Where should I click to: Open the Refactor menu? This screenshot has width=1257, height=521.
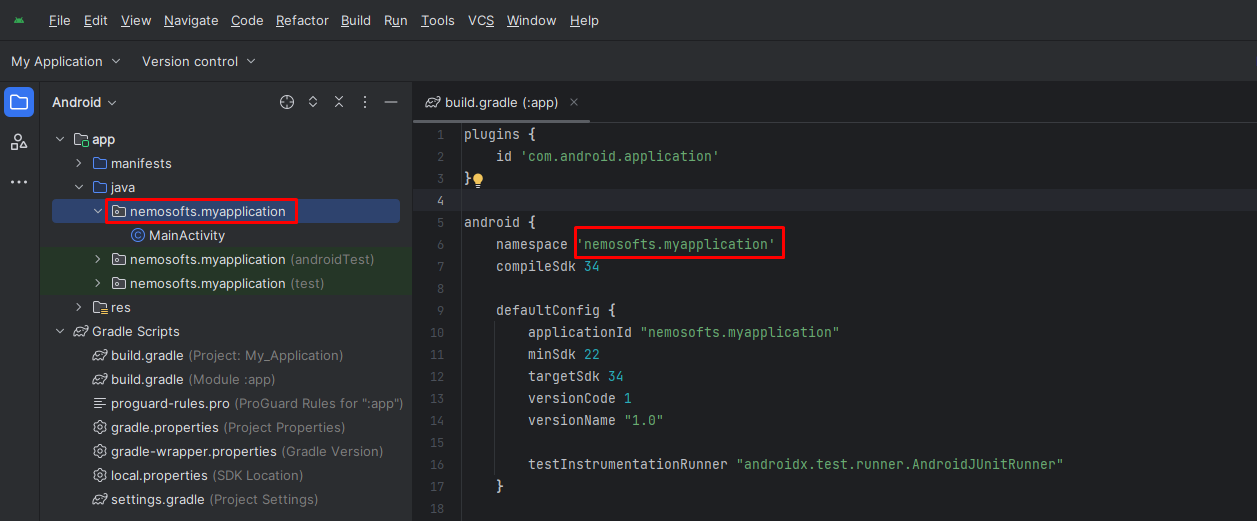302,20
